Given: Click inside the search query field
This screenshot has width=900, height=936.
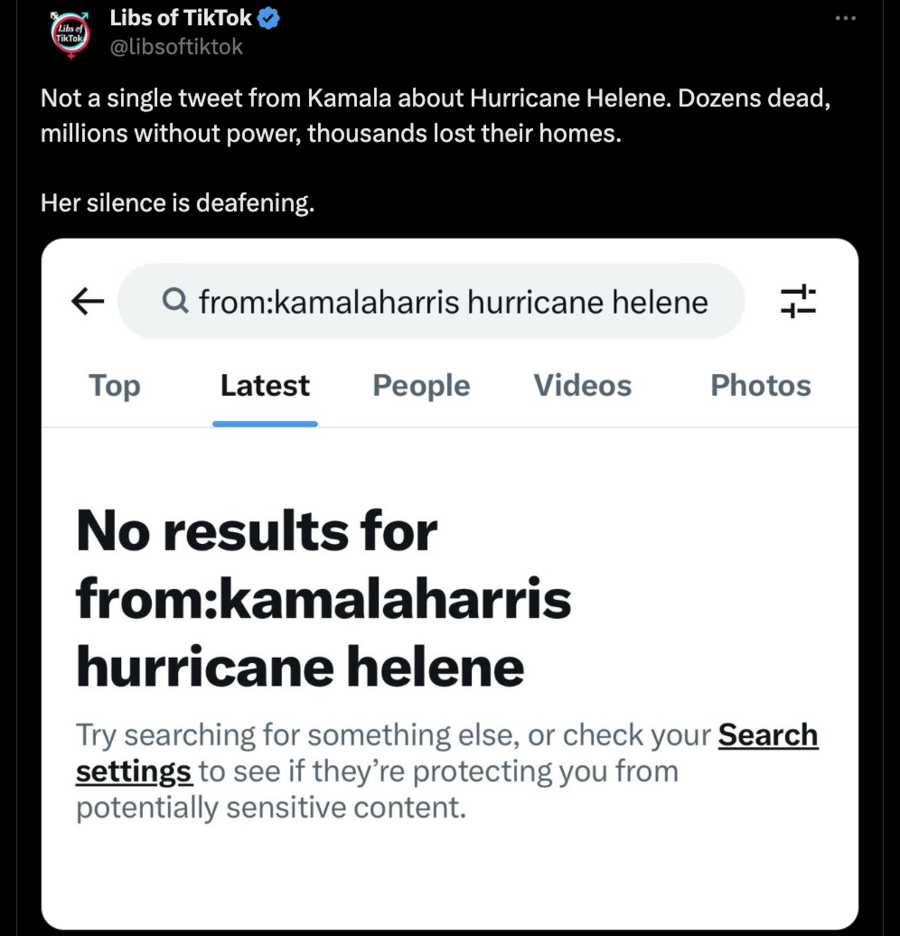Looking at the screenshot, I should pyautogui.click(x=450, y=301).
